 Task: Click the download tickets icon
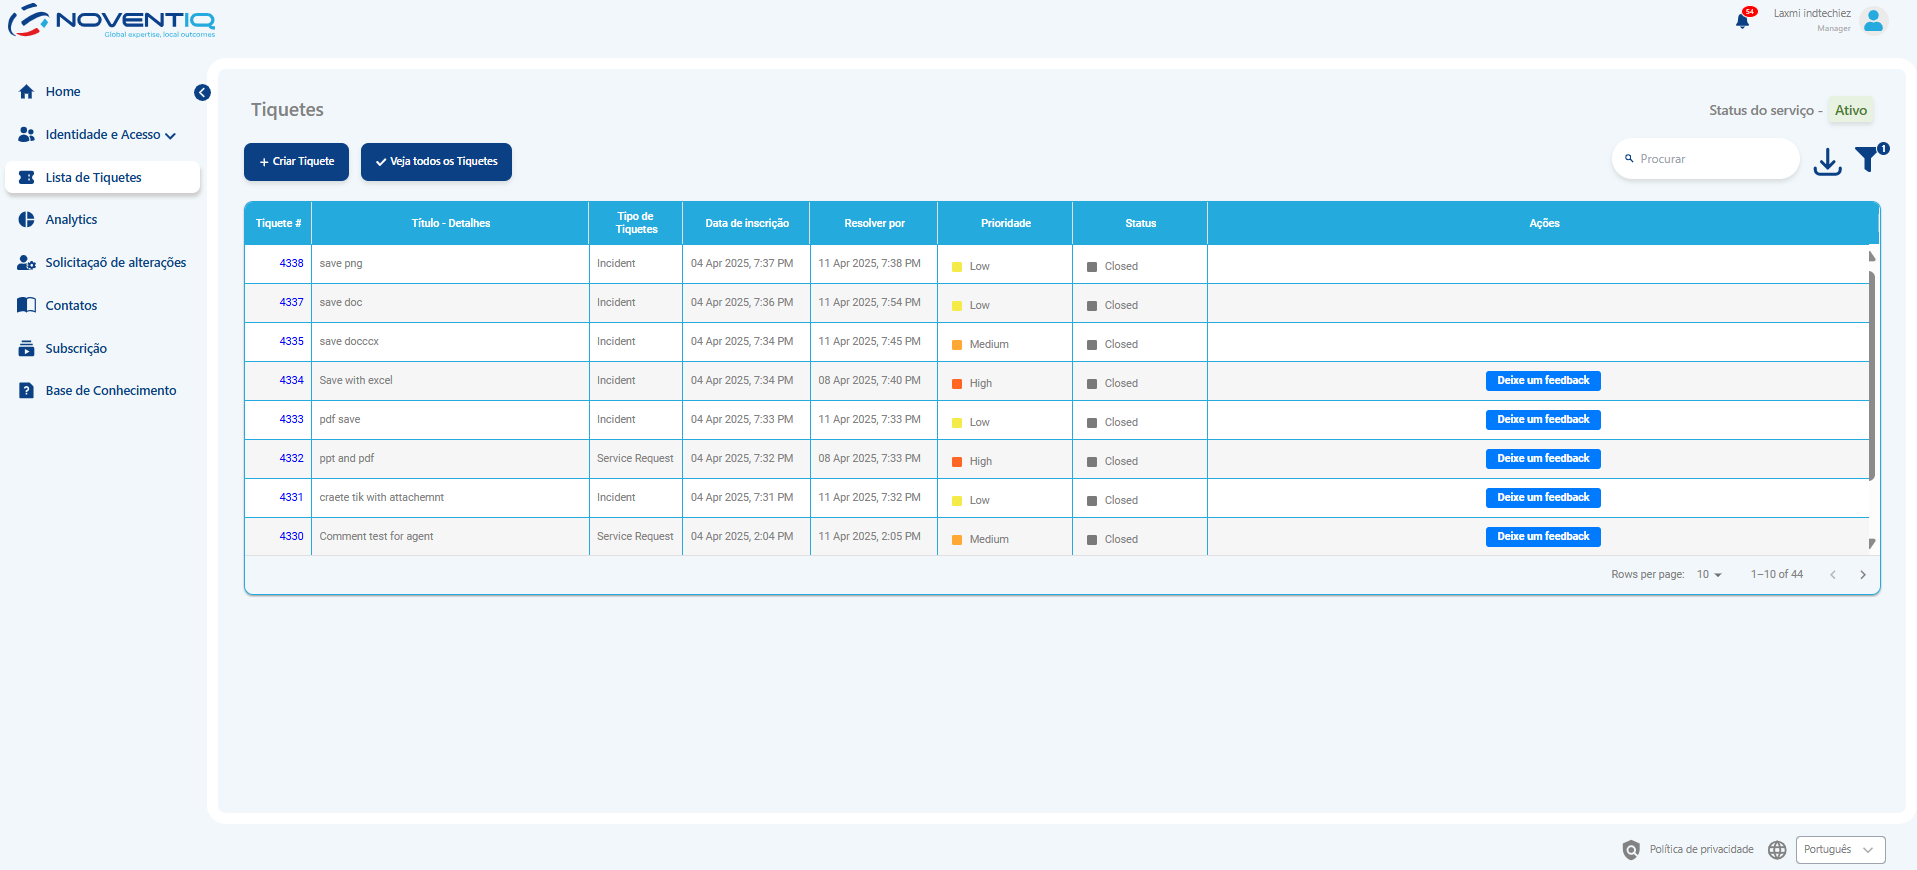(x=1827, y=161)
